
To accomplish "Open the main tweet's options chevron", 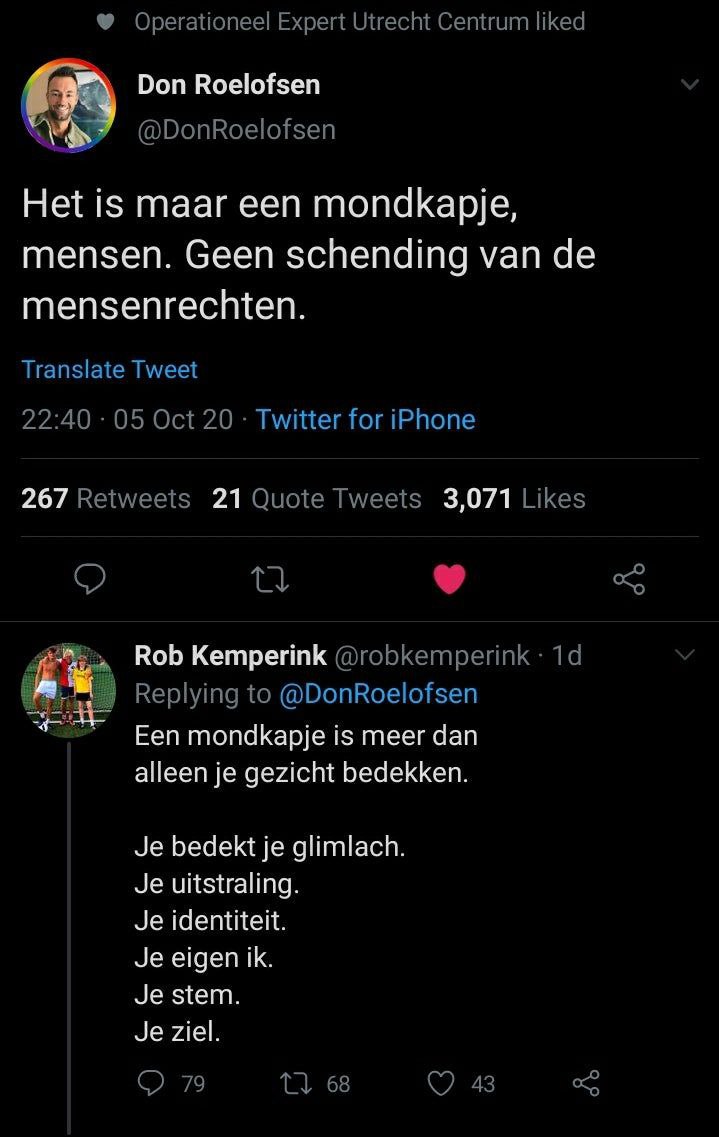I will [689, 85].
